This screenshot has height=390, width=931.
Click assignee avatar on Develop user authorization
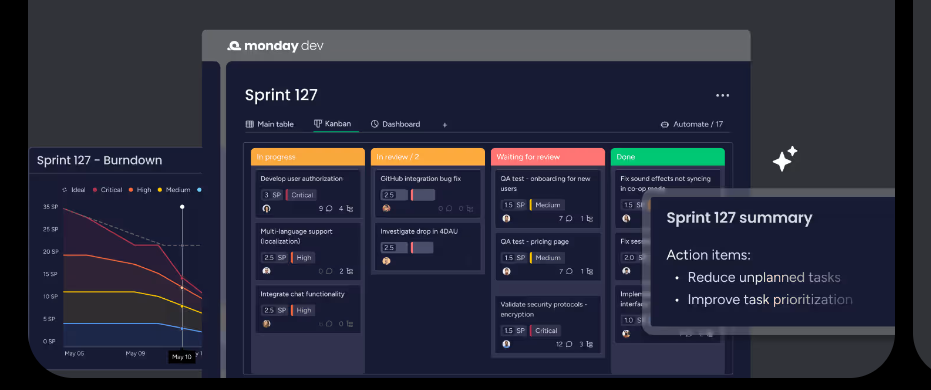pyautogui.click(x=267, y=208)
